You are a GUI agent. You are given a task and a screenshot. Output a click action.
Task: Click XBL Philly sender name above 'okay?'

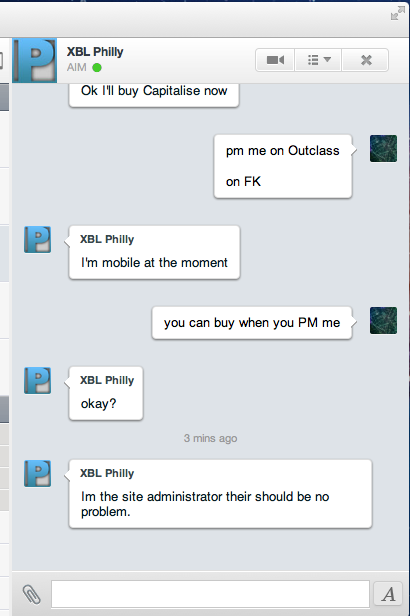pyautogui.click(x=107, y=380)
